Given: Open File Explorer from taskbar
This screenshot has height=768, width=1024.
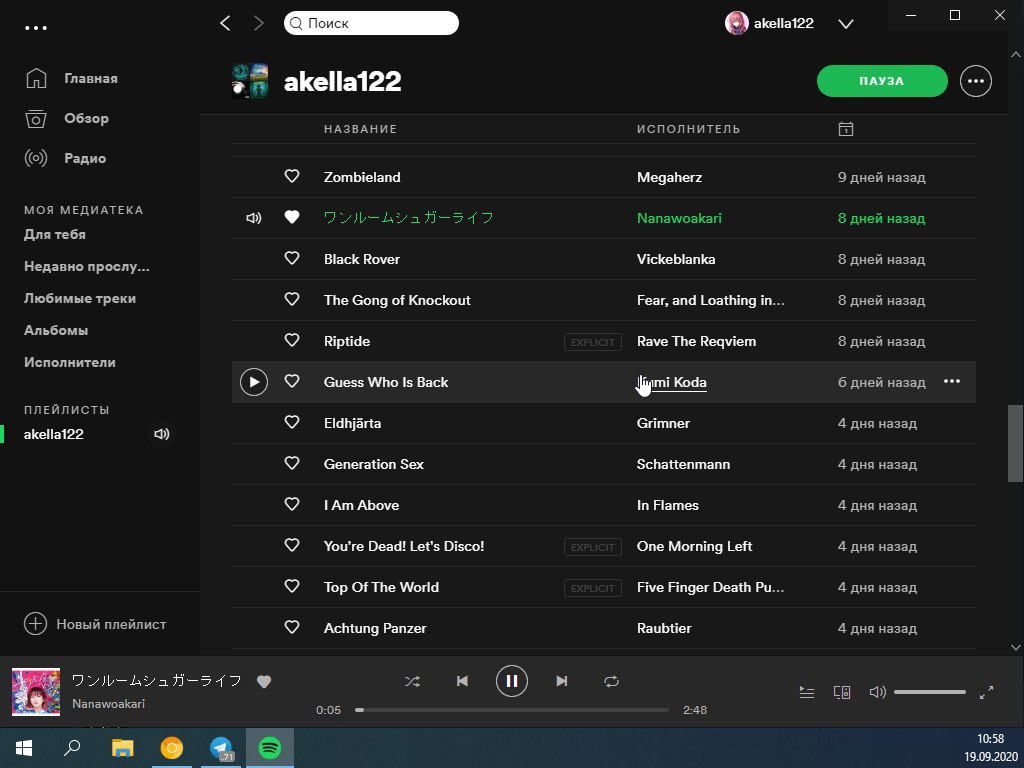Looking at the screenshot, I should point(122,748).
